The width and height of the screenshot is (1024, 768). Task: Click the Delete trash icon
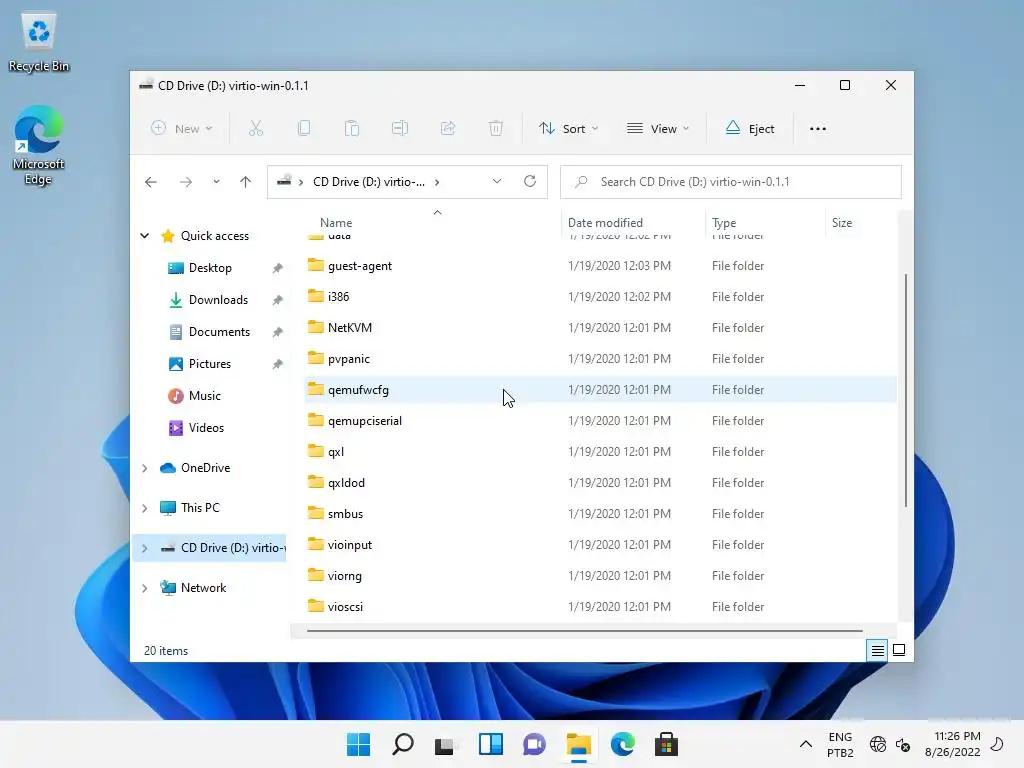click(x=496, y=129)
